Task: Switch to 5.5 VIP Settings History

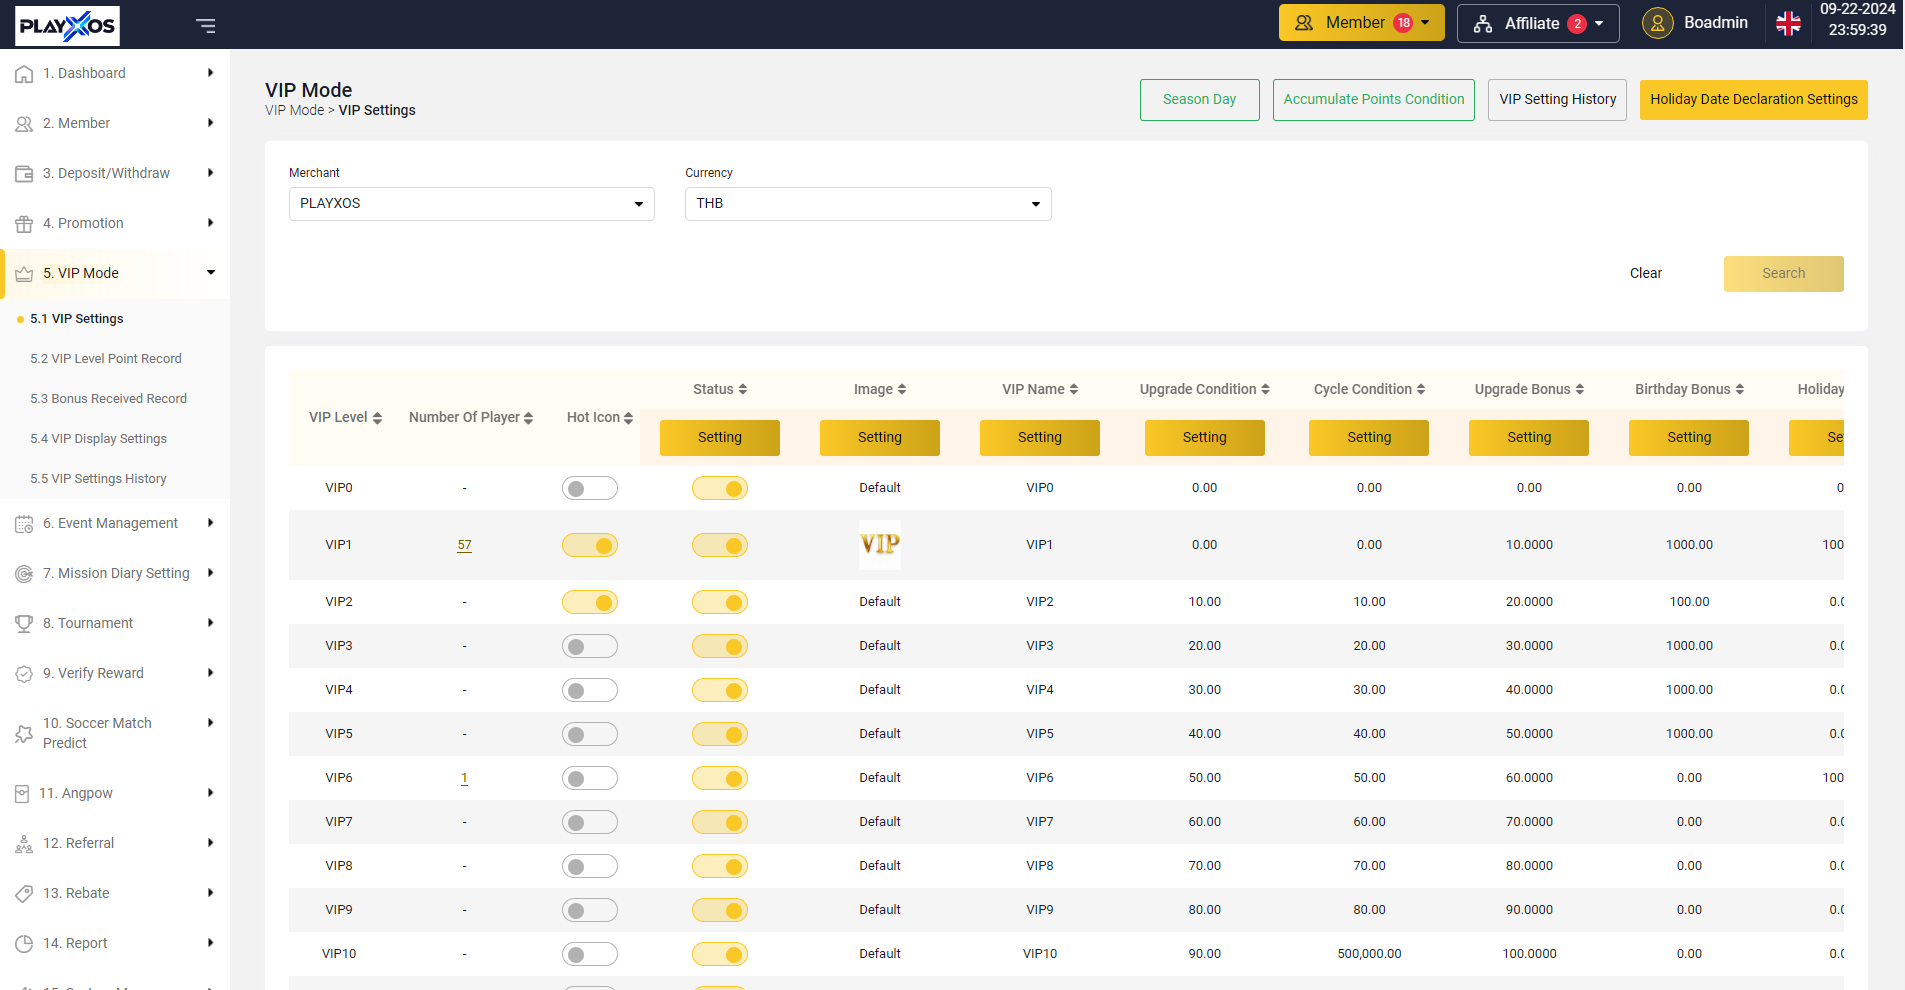Action: click(x=99, y=478)
